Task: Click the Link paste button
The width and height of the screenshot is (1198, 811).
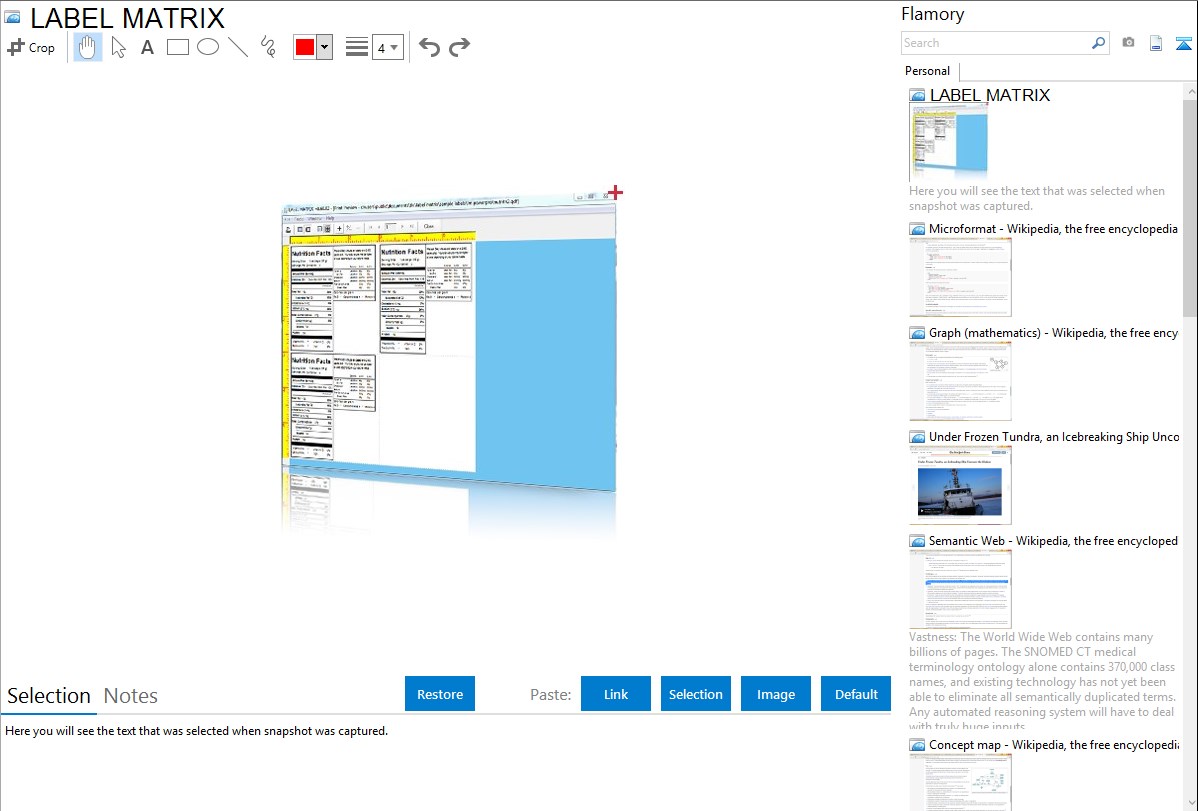Action: (616, 694)
